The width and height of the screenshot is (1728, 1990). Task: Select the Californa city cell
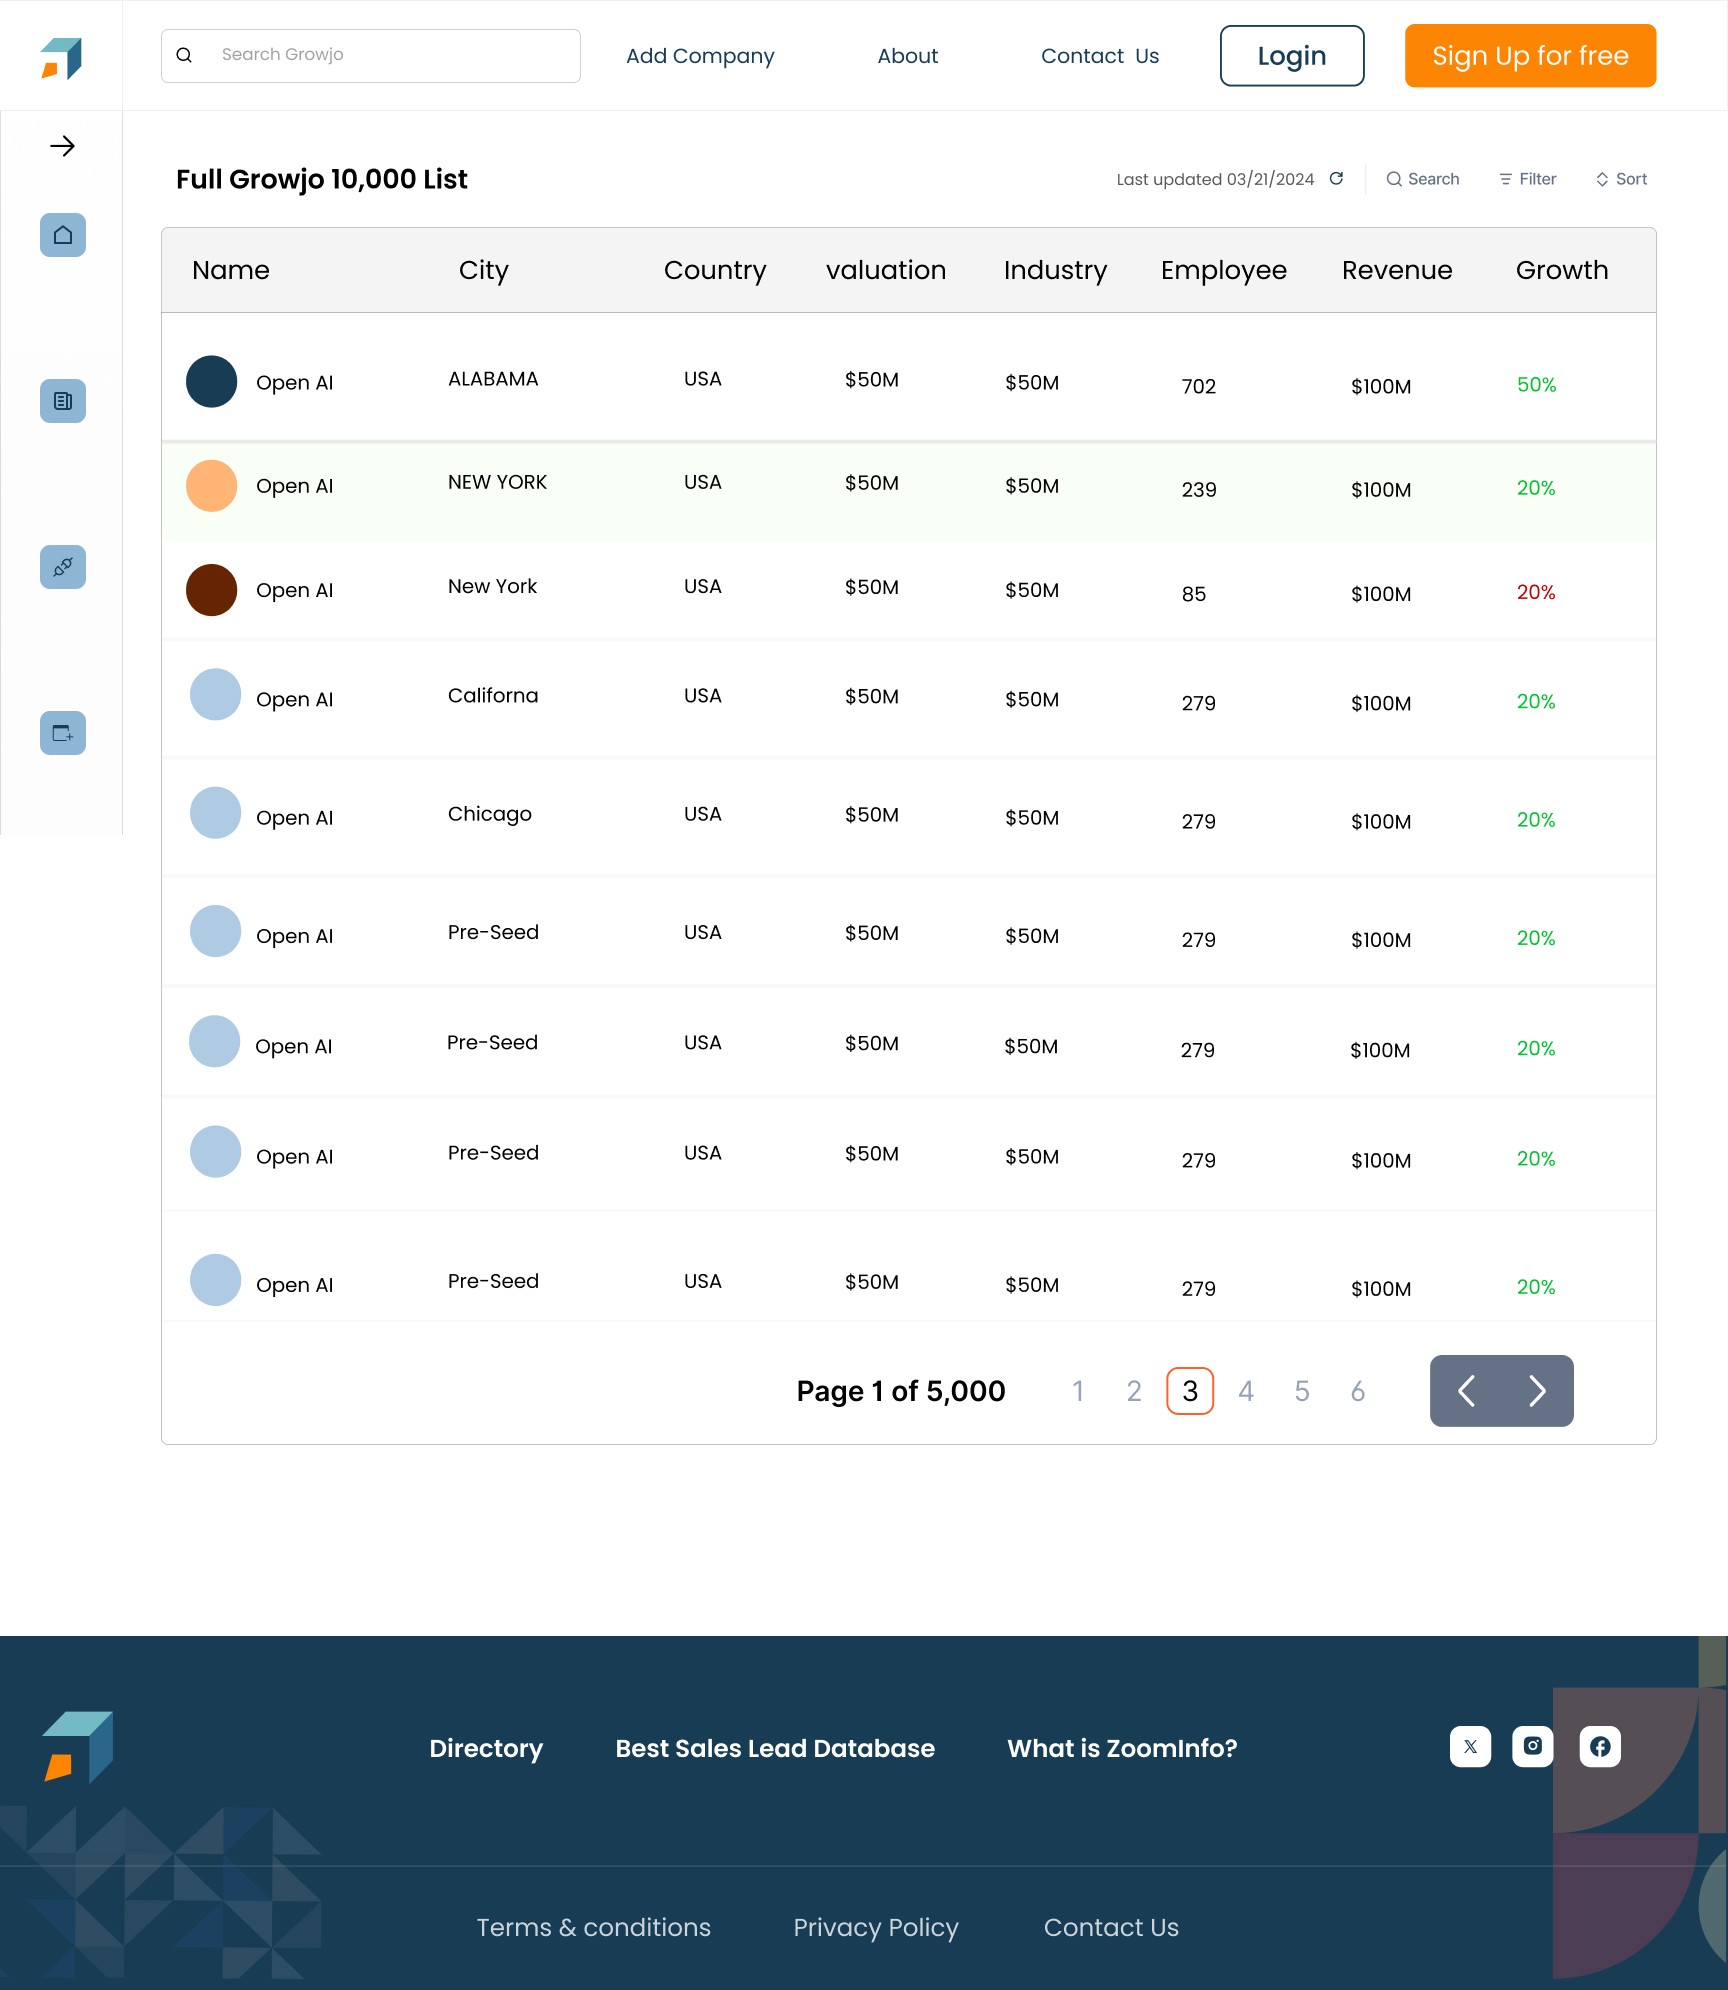coord(493,695)
